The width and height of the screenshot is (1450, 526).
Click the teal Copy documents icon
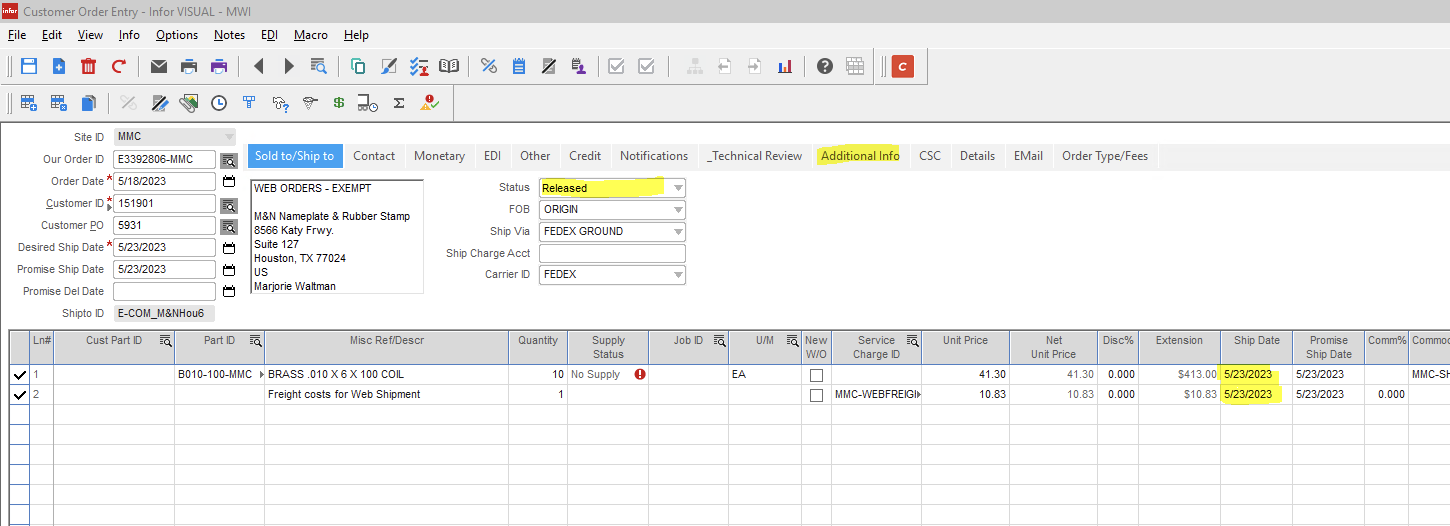click(358, 66)
